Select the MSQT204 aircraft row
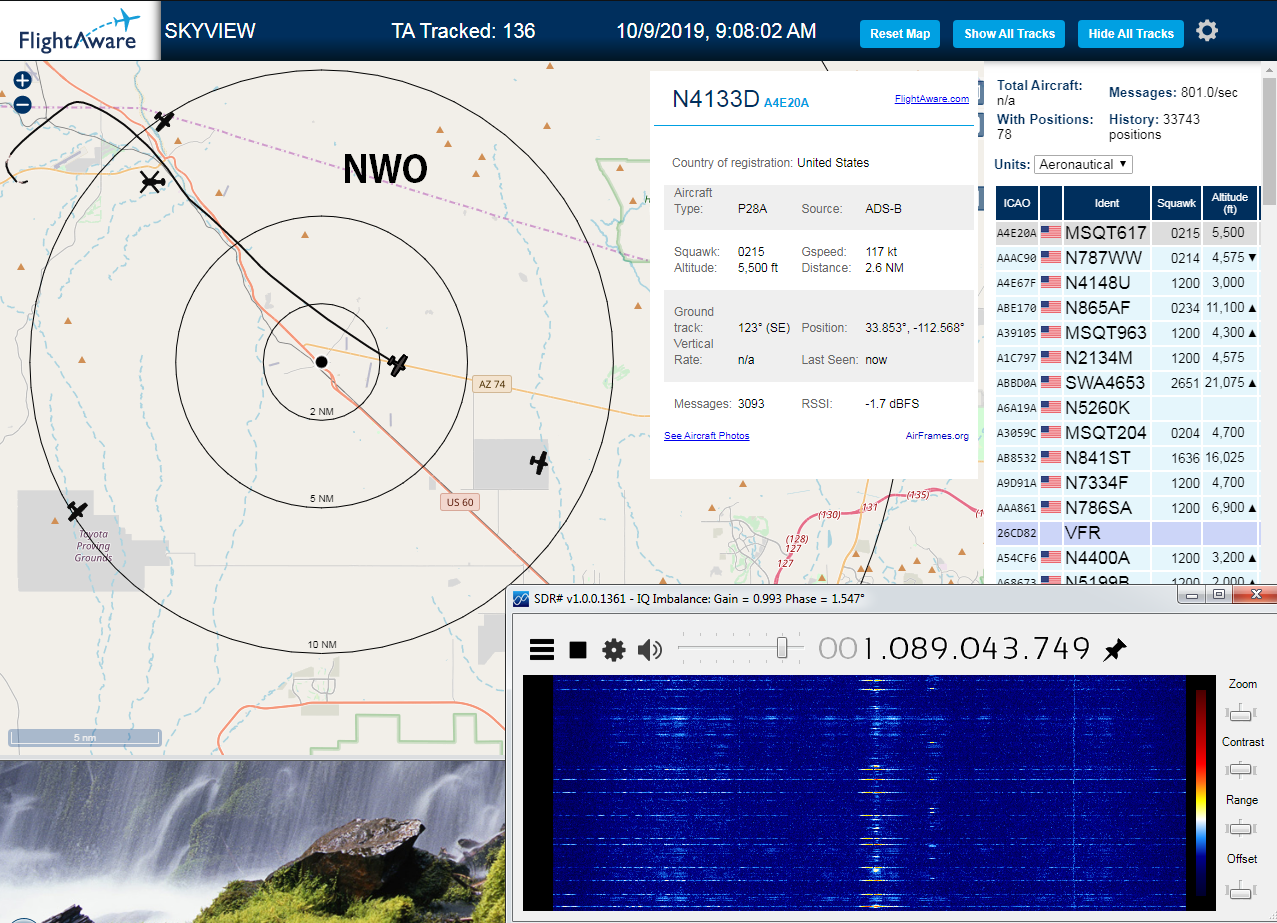This screenshot has width=1277, height=923. coord(1126,433)
